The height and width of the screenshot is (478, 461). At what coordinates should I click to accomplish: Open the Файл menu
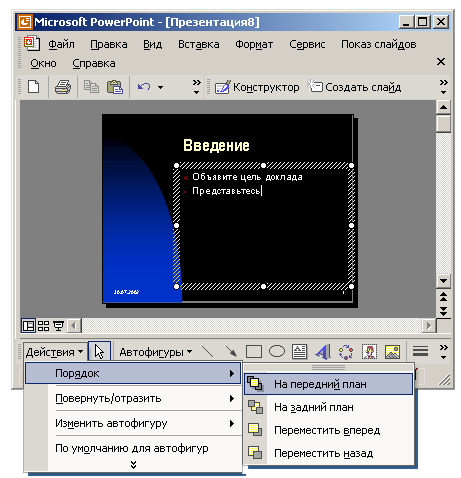(x=61, y=44)
